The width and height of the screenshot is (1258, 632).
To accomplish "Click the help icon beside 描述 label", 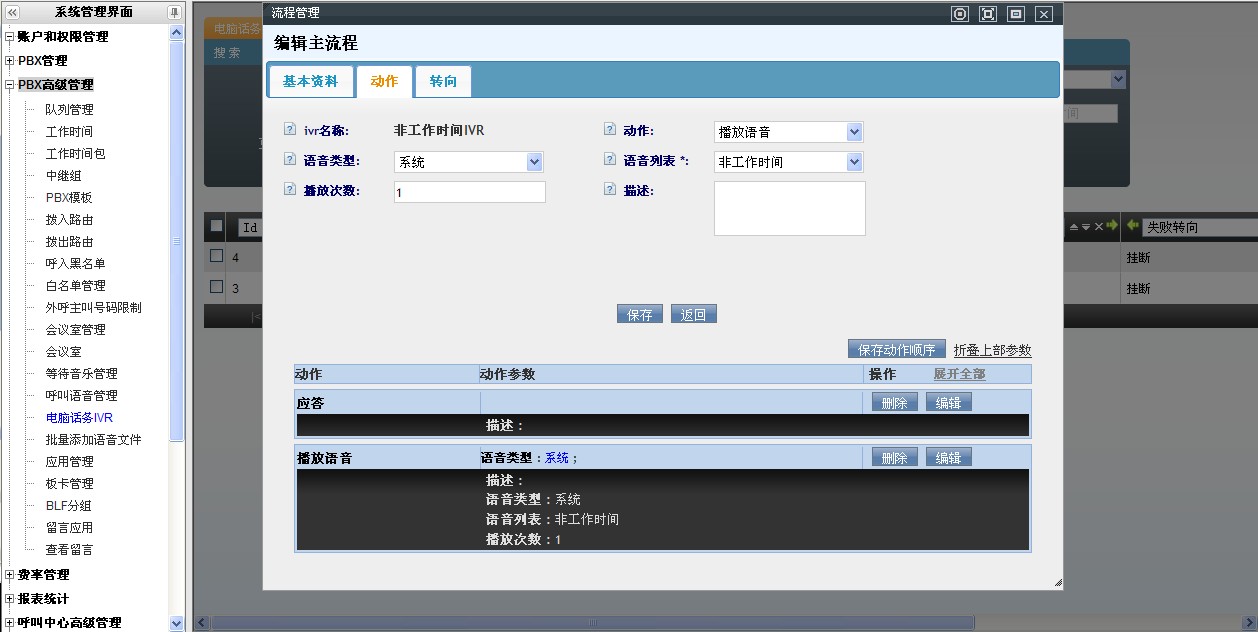I will [x=610, y=189].
